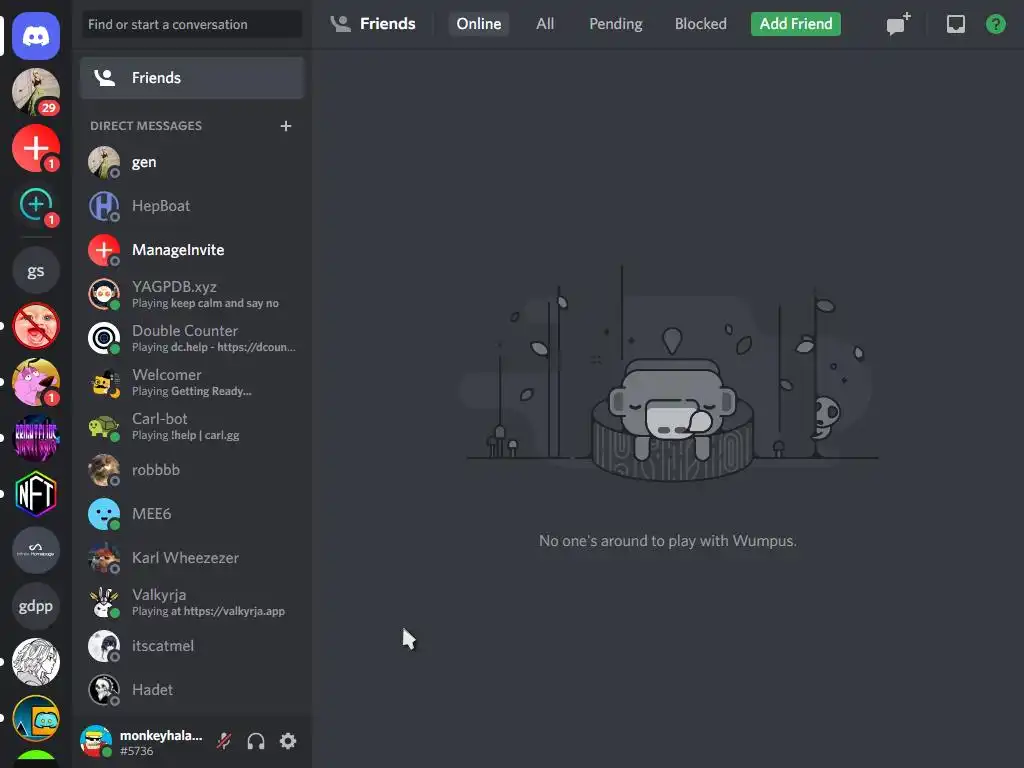
Task: Open DM with gen
Action: click(x=192, y=163)
